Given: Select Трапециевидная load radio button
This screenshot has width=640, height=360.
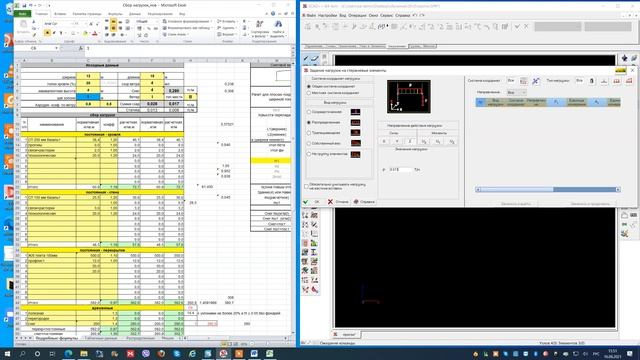Looking at the screenshot, I should (309, 133).
